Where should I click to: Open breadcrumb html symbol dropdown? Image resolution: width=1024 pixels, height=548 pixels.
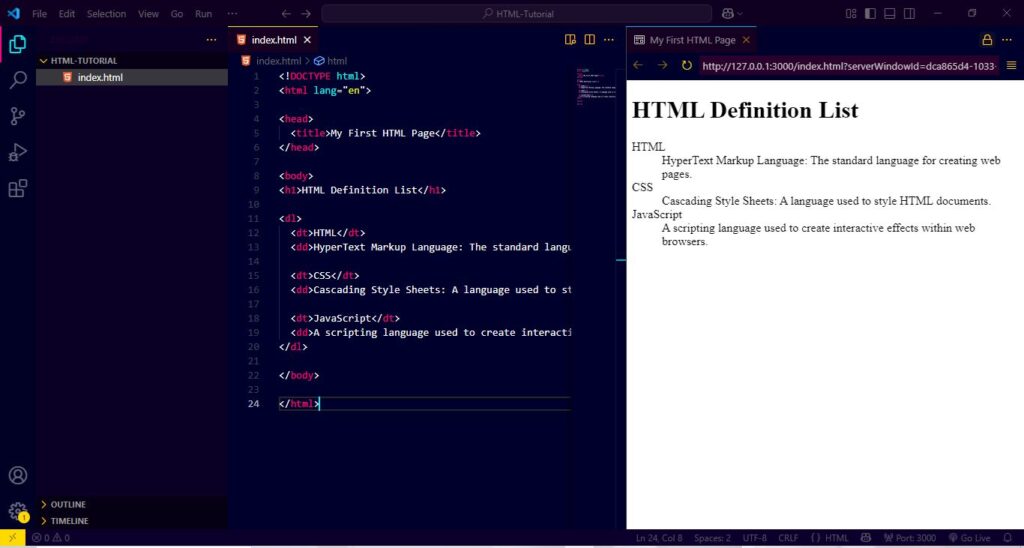tap(331, 61)
